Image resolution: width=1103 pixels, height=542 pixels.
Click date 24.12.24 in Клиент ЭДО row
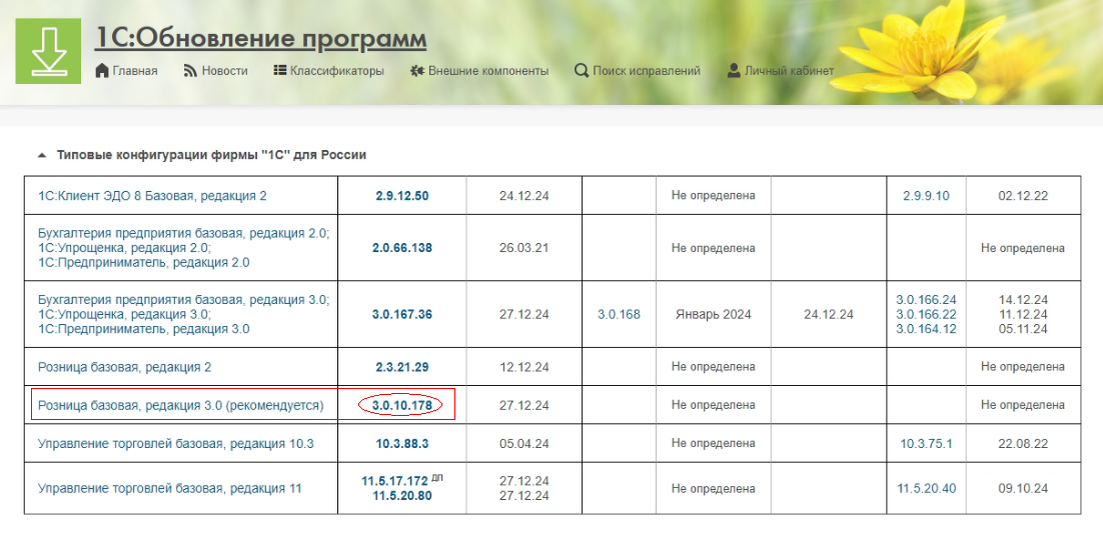524,196
